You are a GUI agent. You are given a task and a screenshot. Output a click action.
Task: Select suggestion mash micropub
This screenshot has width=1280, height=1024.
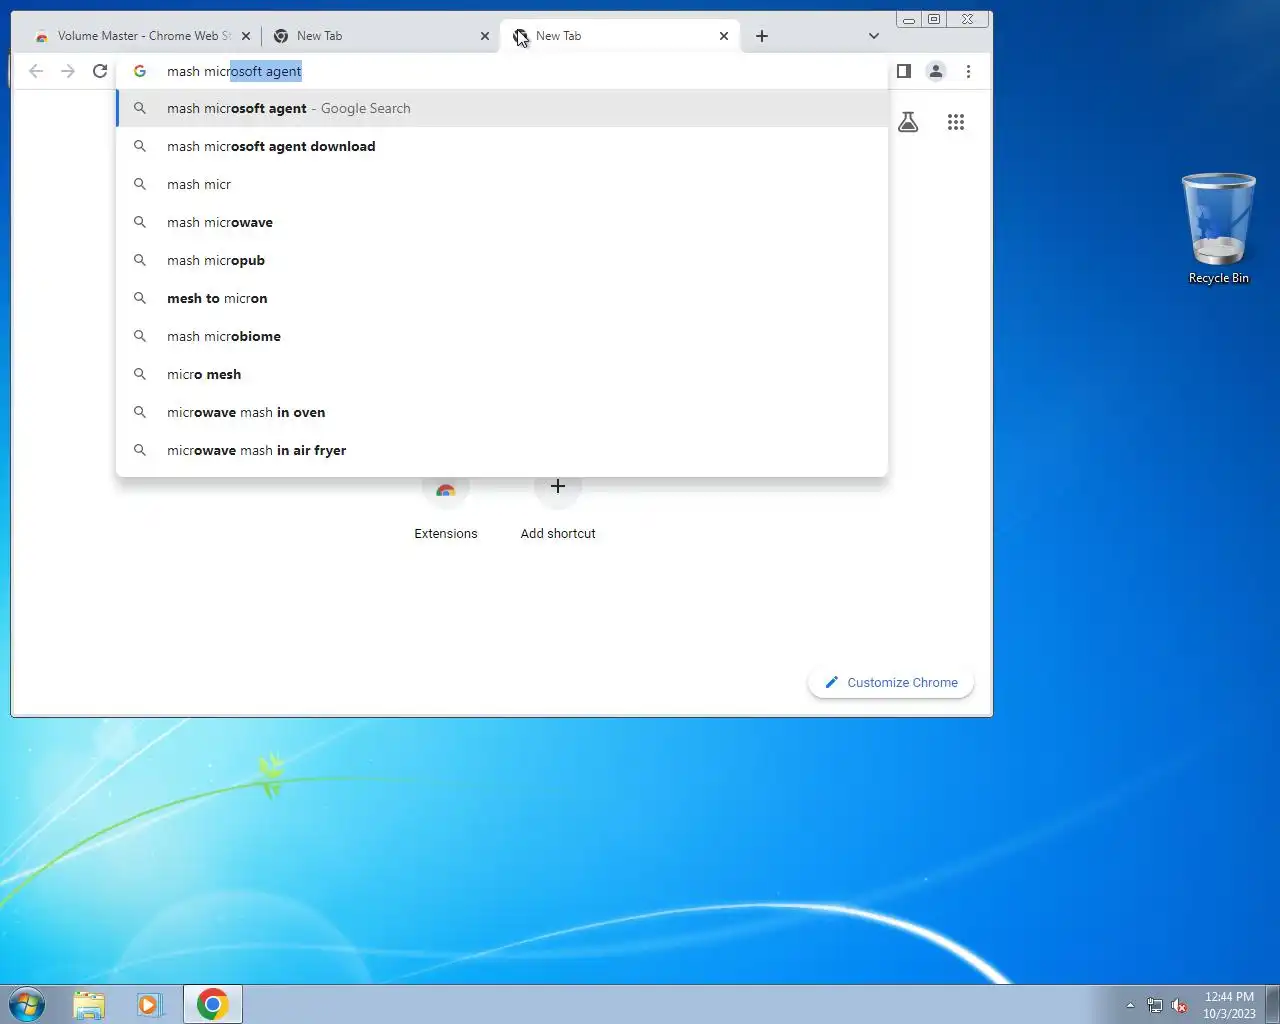point(502,260)
